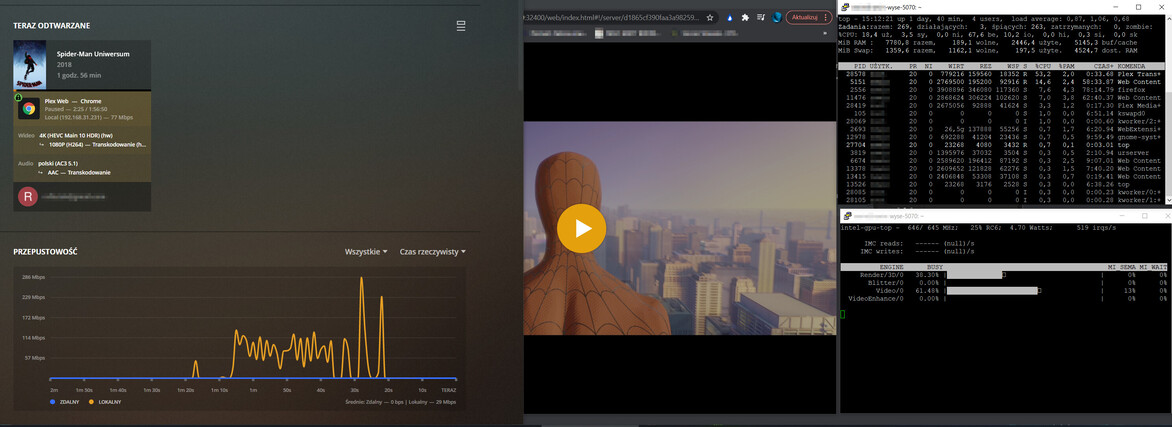Click the blue droplet extension icon
The height and width of the screenshot is (427, 1172).
coord(730,18)
